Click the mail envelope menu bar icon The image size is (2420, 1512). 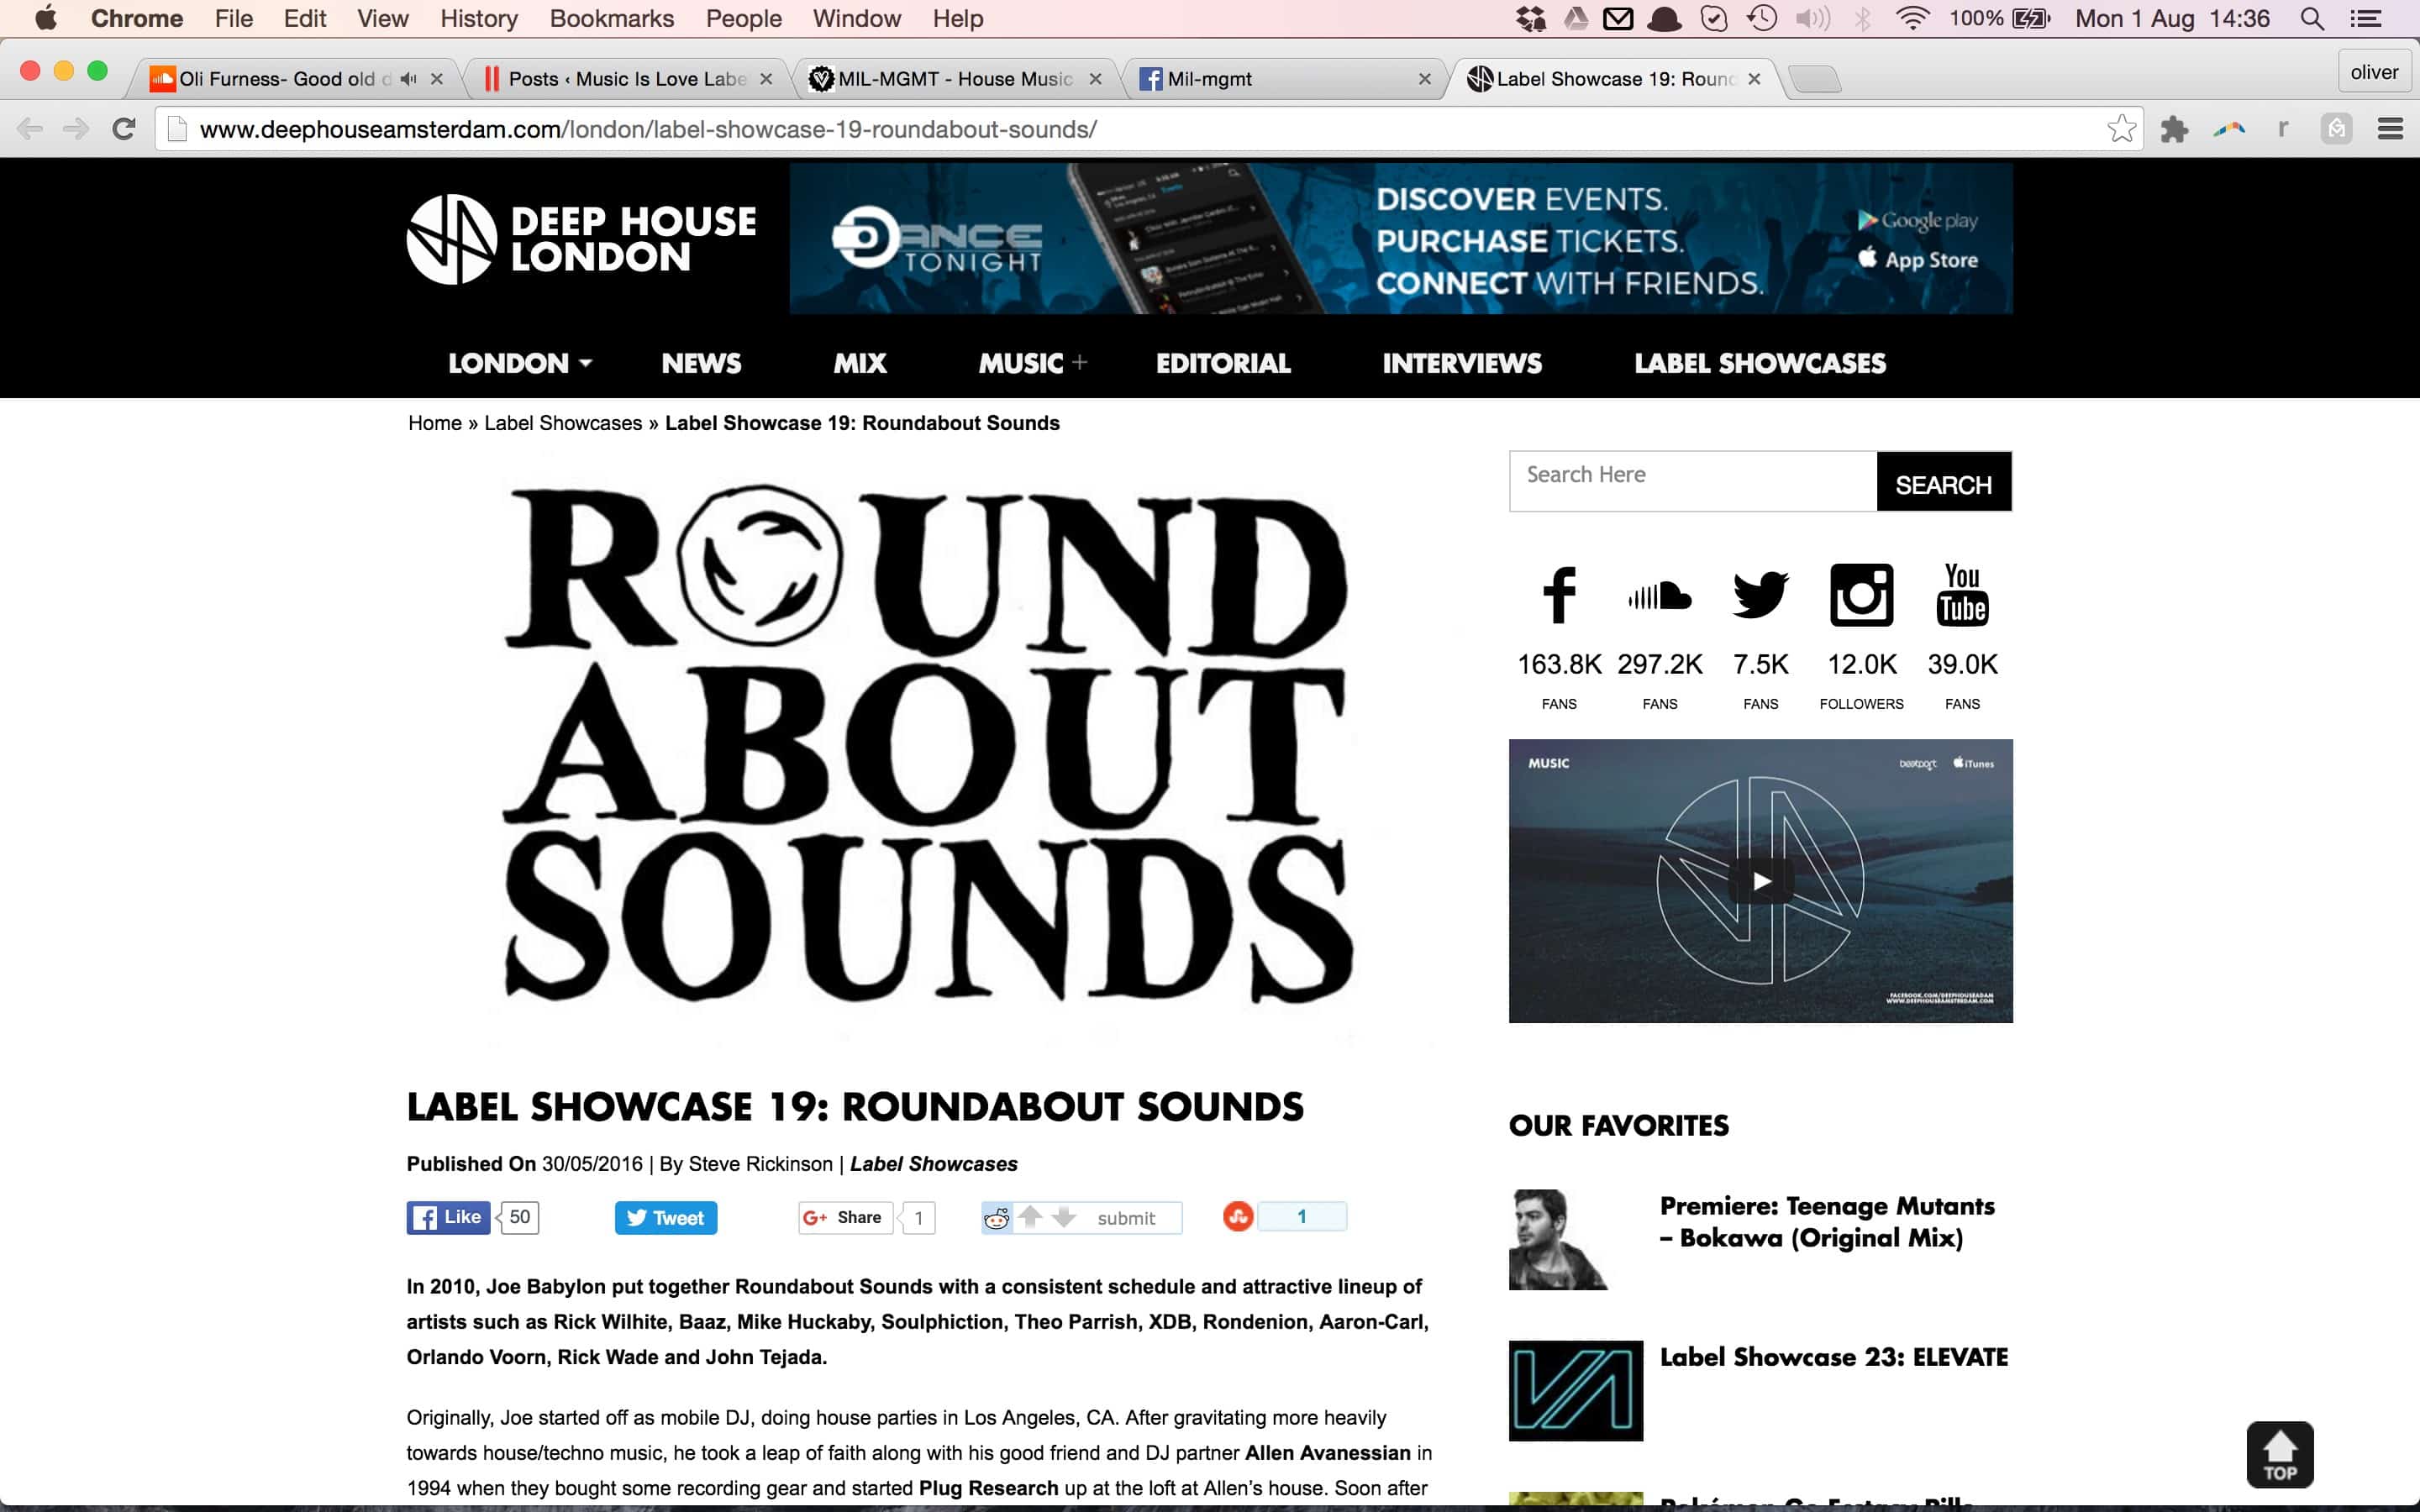click(x=1618, y=18)
